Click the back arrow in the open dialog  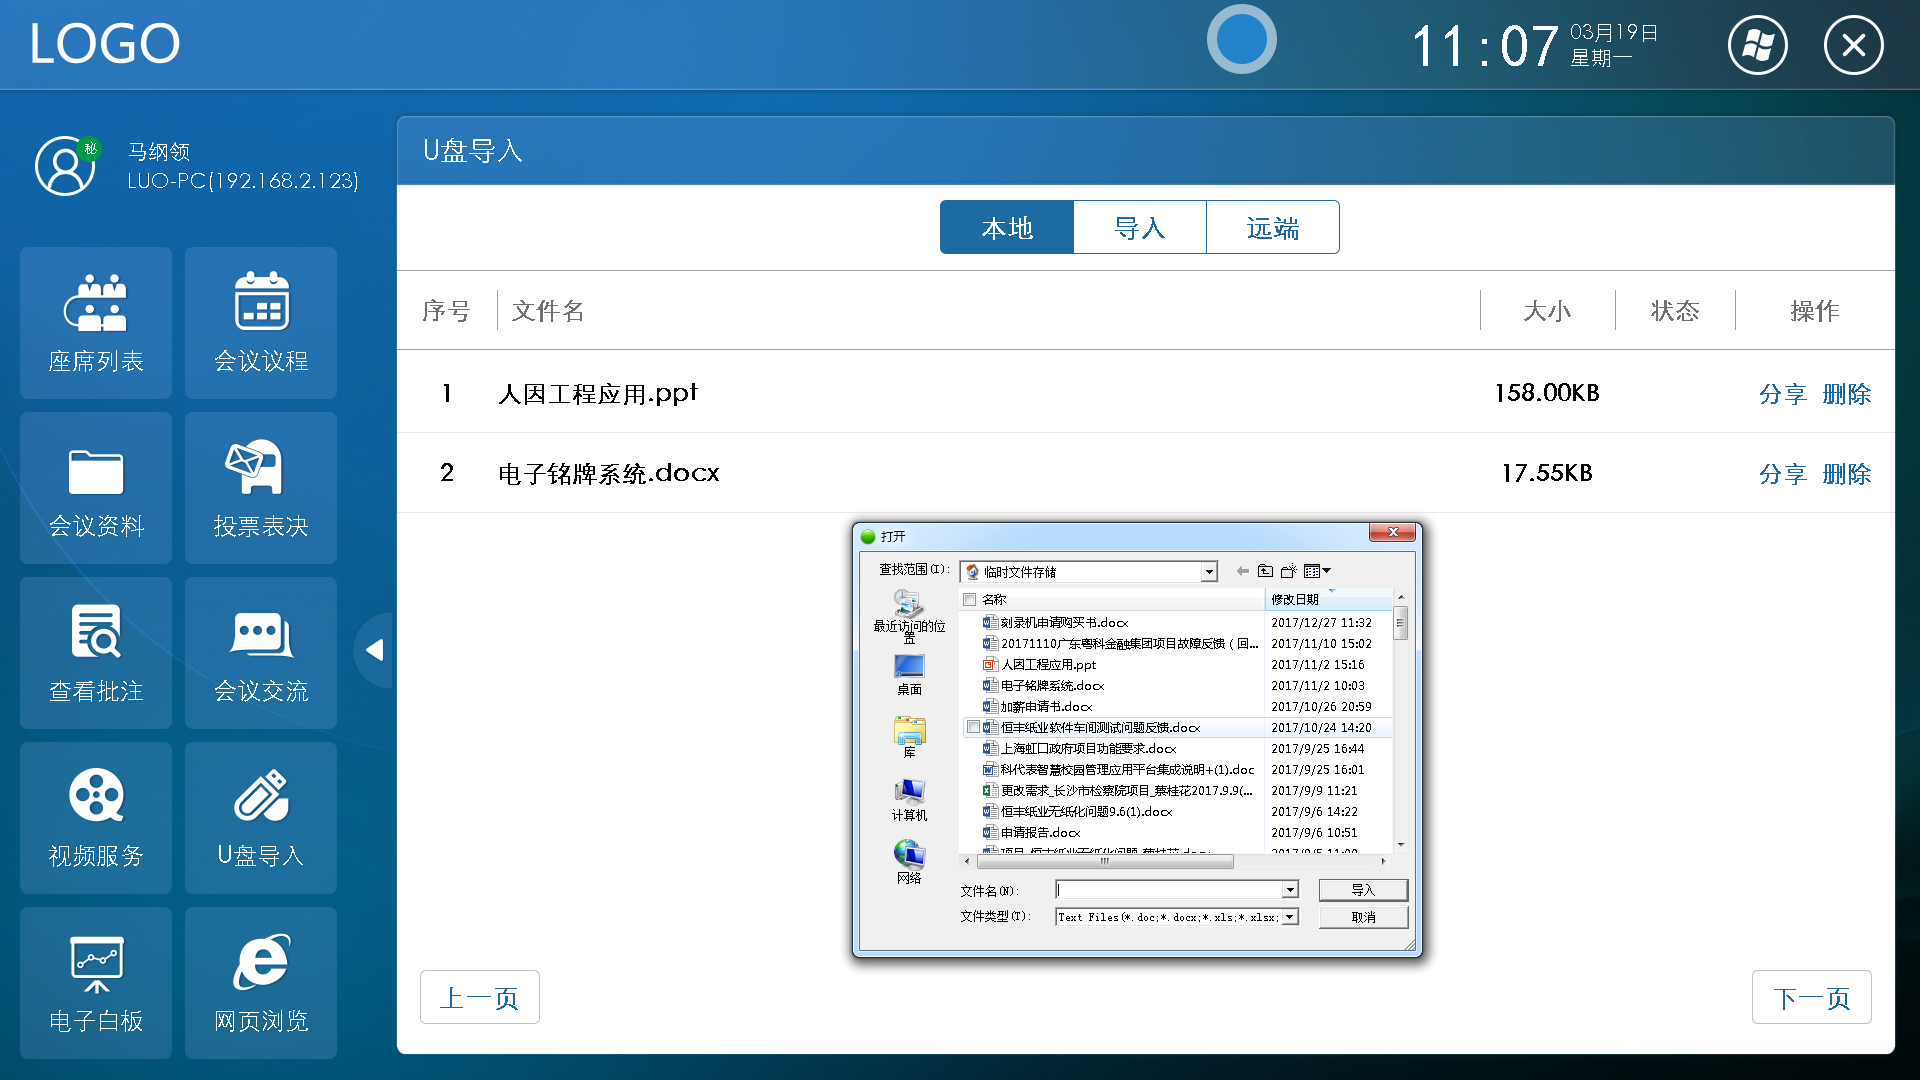coord(1242,571)
